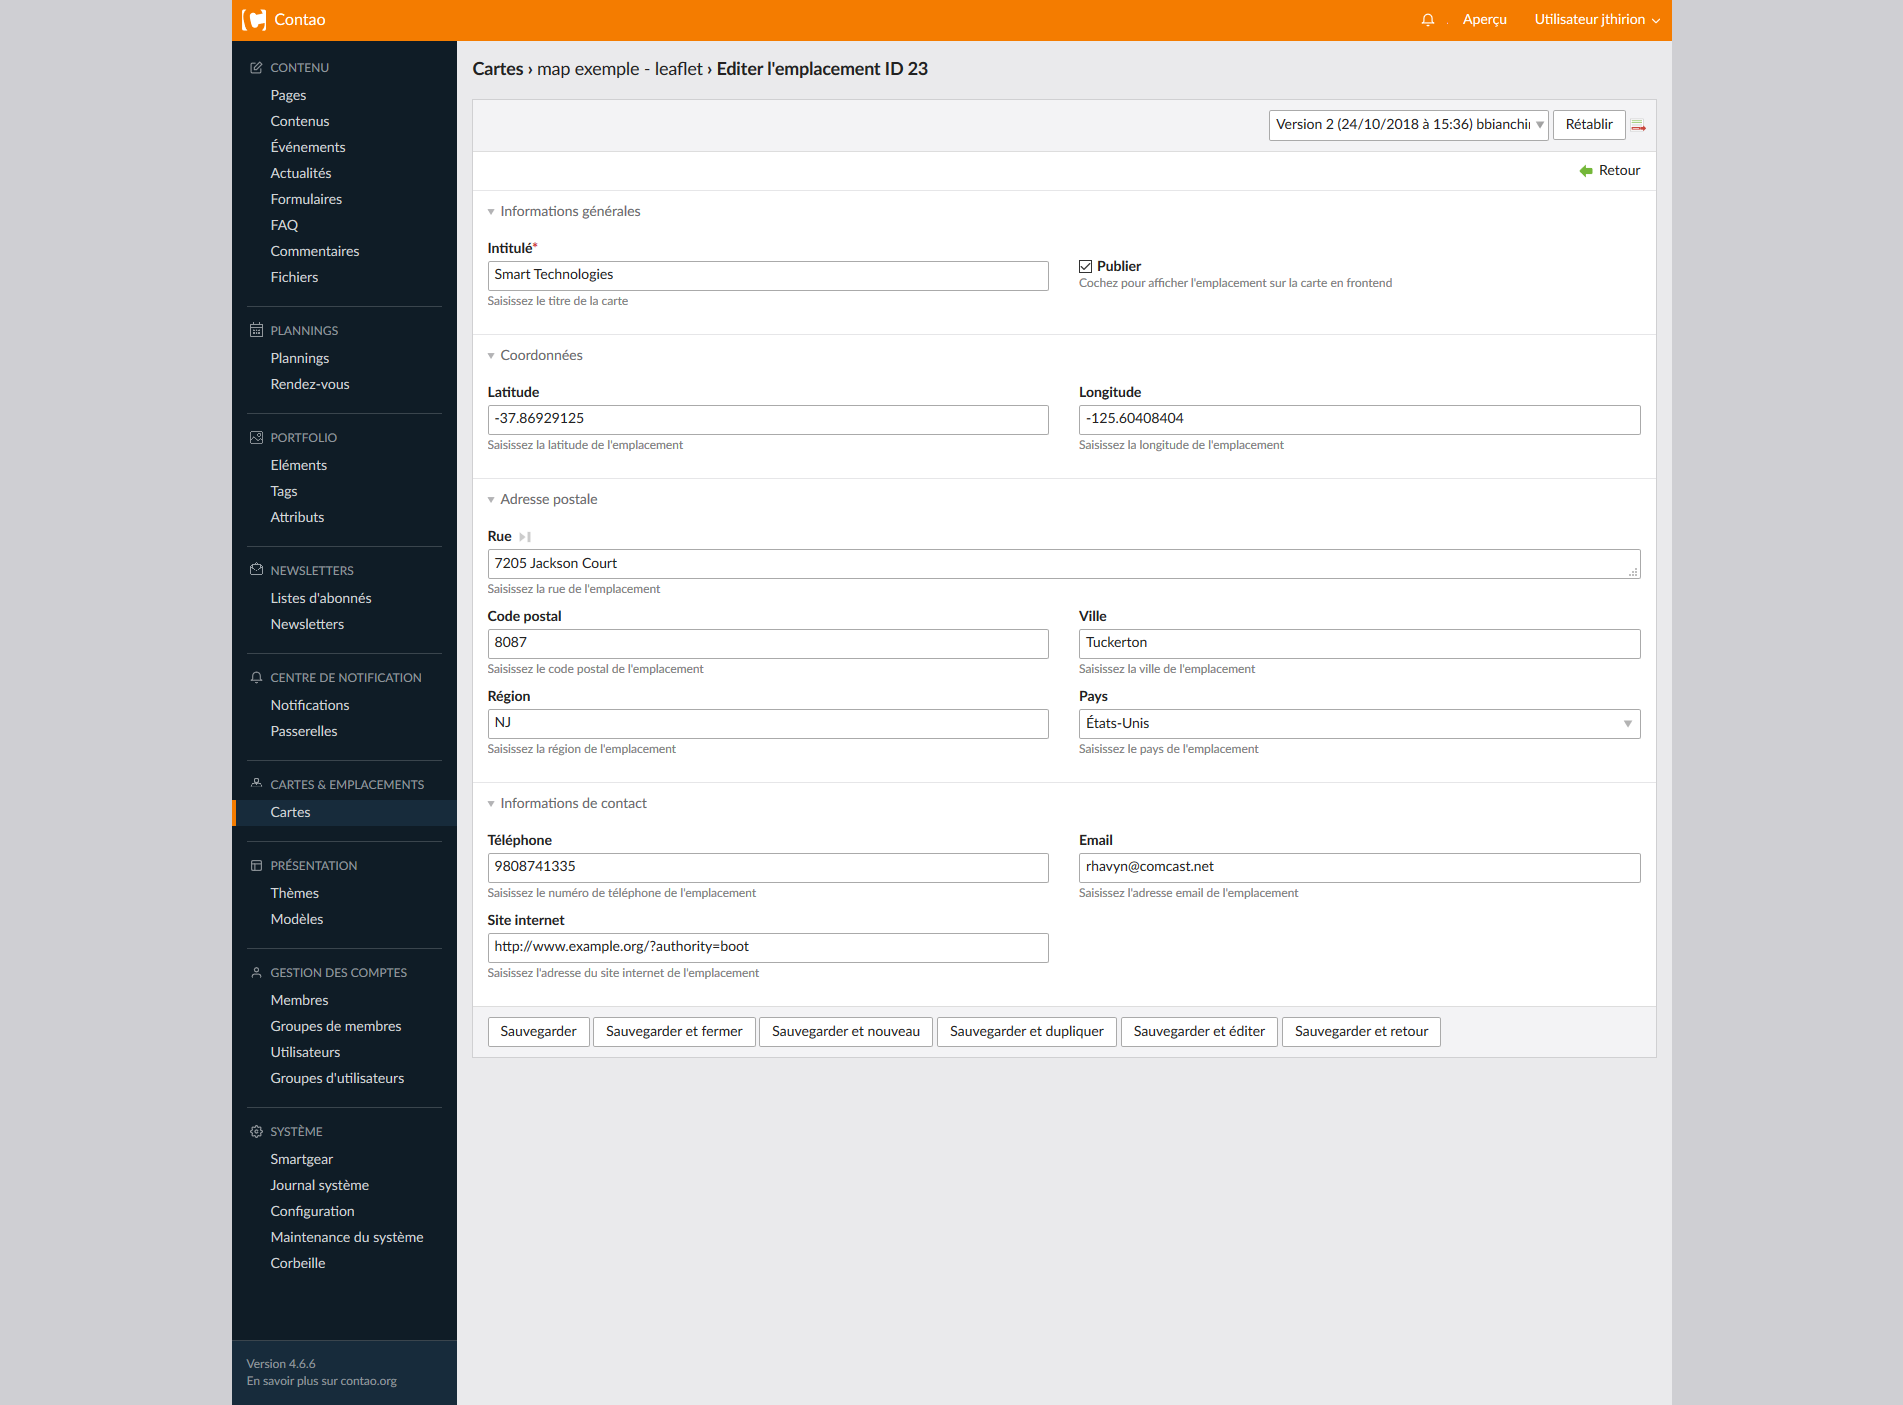The width and height of the screenshot is (1903, 1405).
Task: Click Sauvegarder et retour
Action: tap(1361, 1032)
